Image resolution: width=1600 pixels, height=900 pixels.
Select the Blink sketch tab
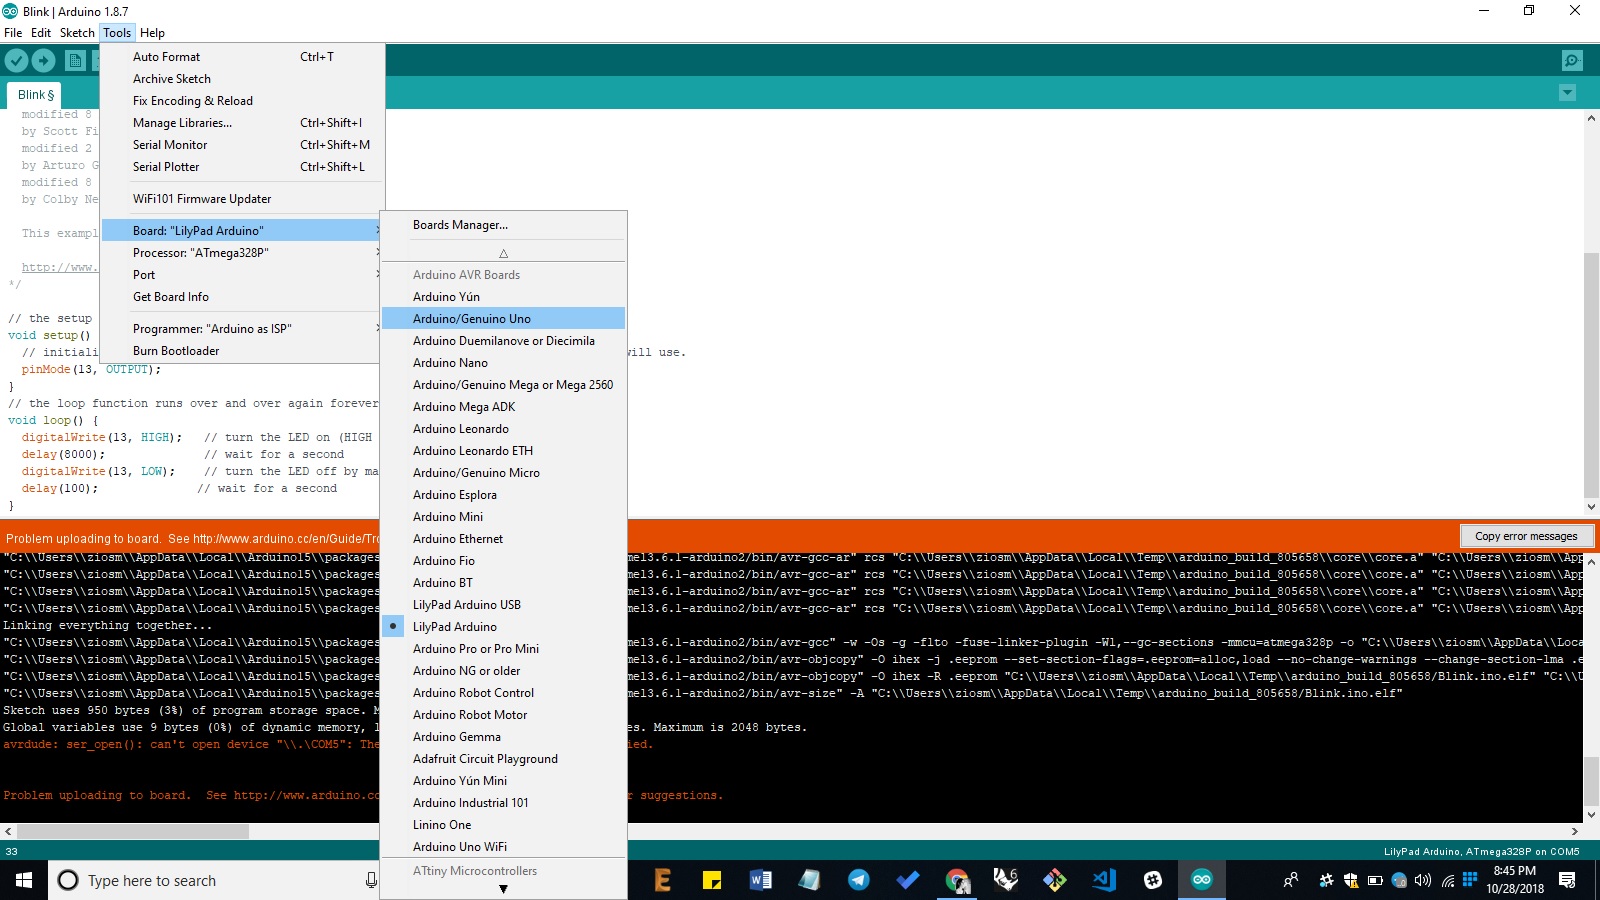[35, 95]
